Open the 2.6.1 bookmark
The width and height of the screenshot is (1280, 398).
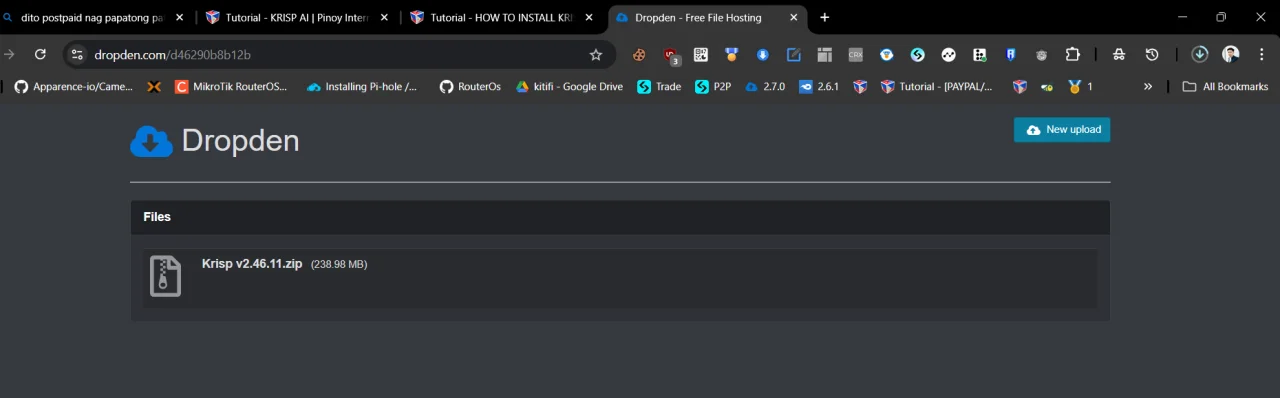click(x=819, y=87)
